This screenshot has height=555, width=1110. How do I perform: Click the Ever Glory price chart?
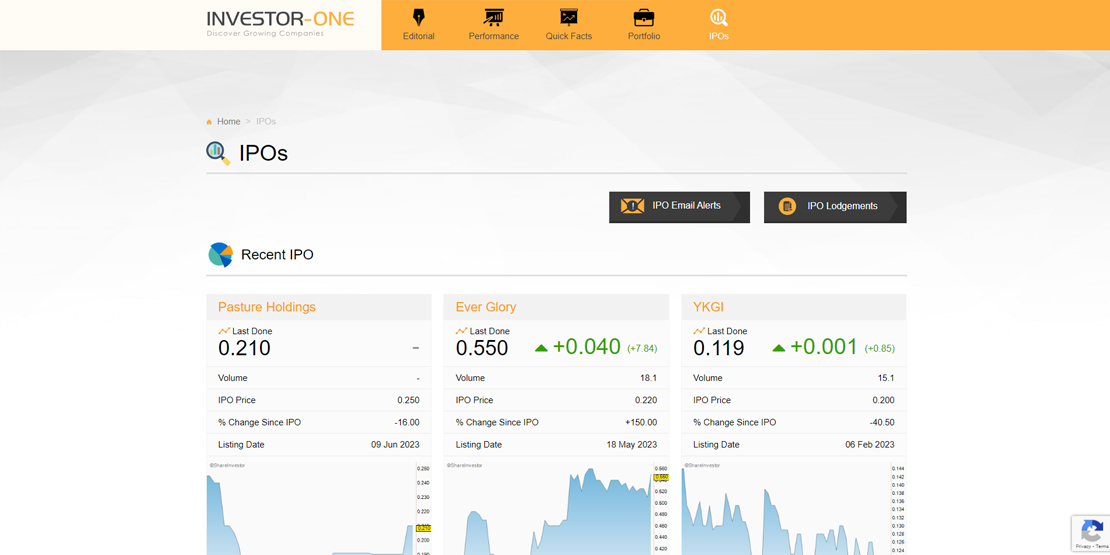click(556, 508)
